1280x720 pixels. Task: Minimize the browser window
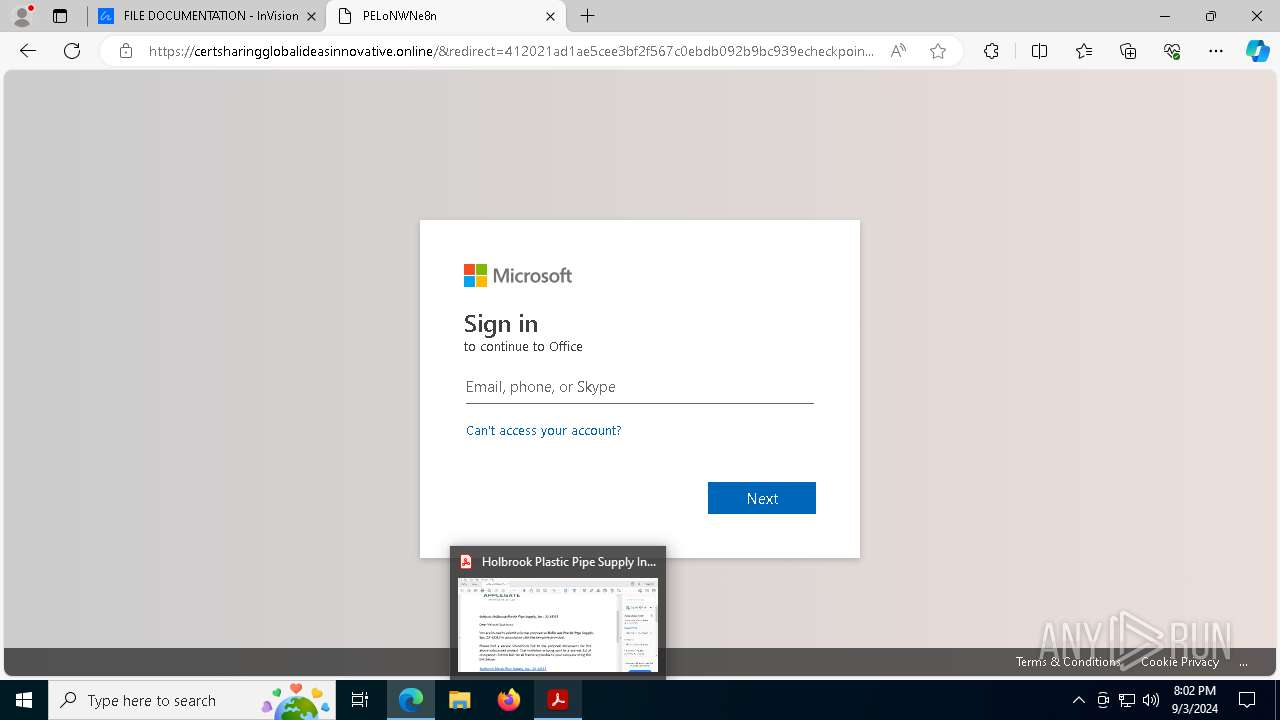pos(1165,16)
